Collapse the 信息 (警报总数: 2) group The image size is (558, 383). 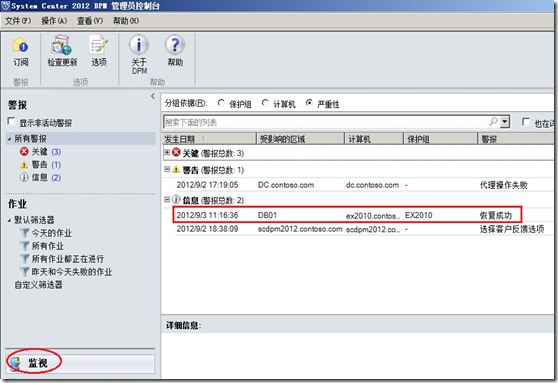pyautogui.click(x=167, y=200)
